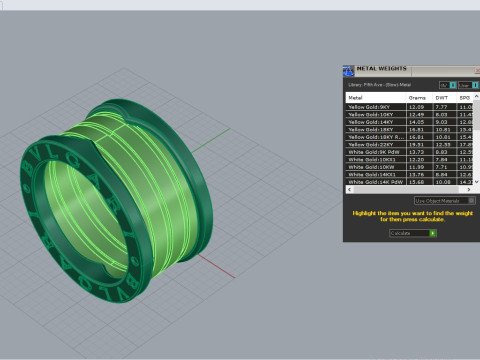The width and height of the screenshot is (480, 360).
Task: Click the horizontal scroll right arrow
Action: pyautogui.click(x=469, y=189)
